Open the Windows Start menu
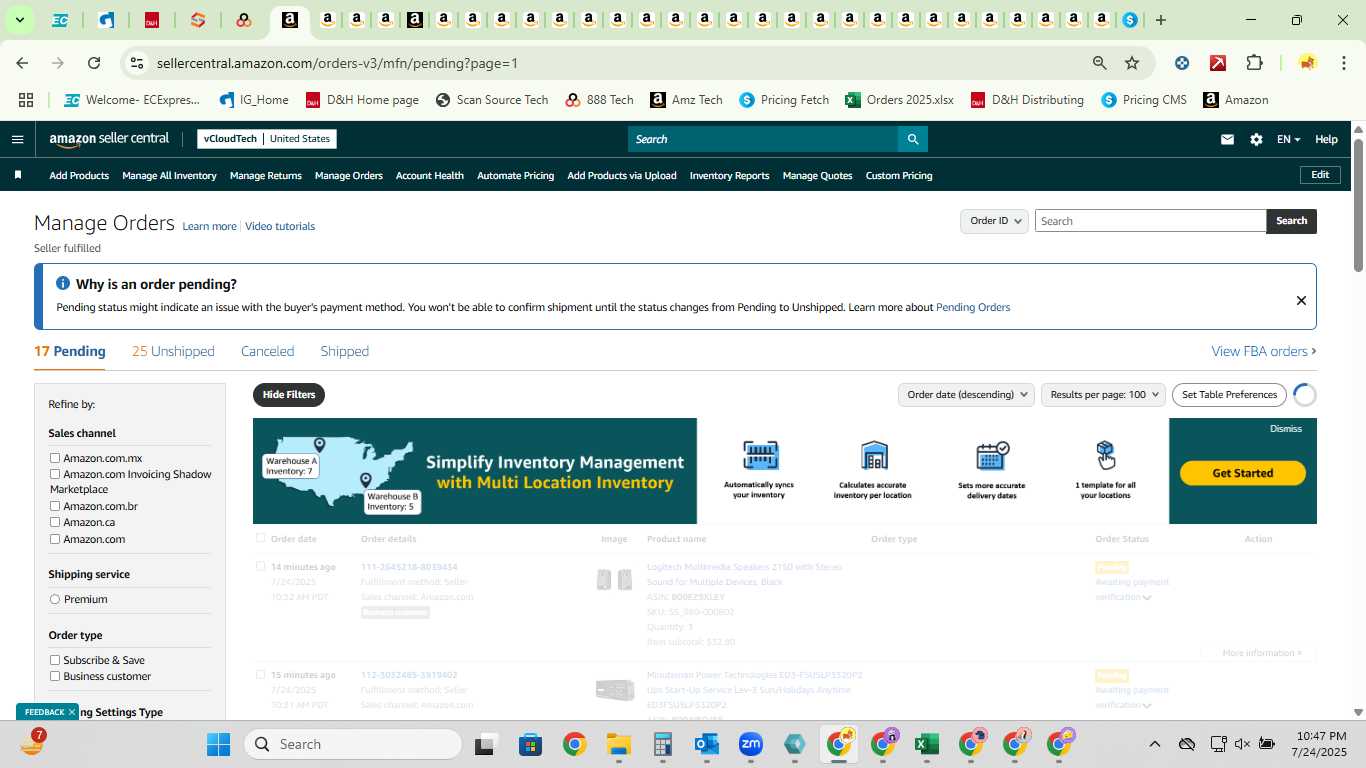Viewport: 1366px width, 768px height. [218, 744]
